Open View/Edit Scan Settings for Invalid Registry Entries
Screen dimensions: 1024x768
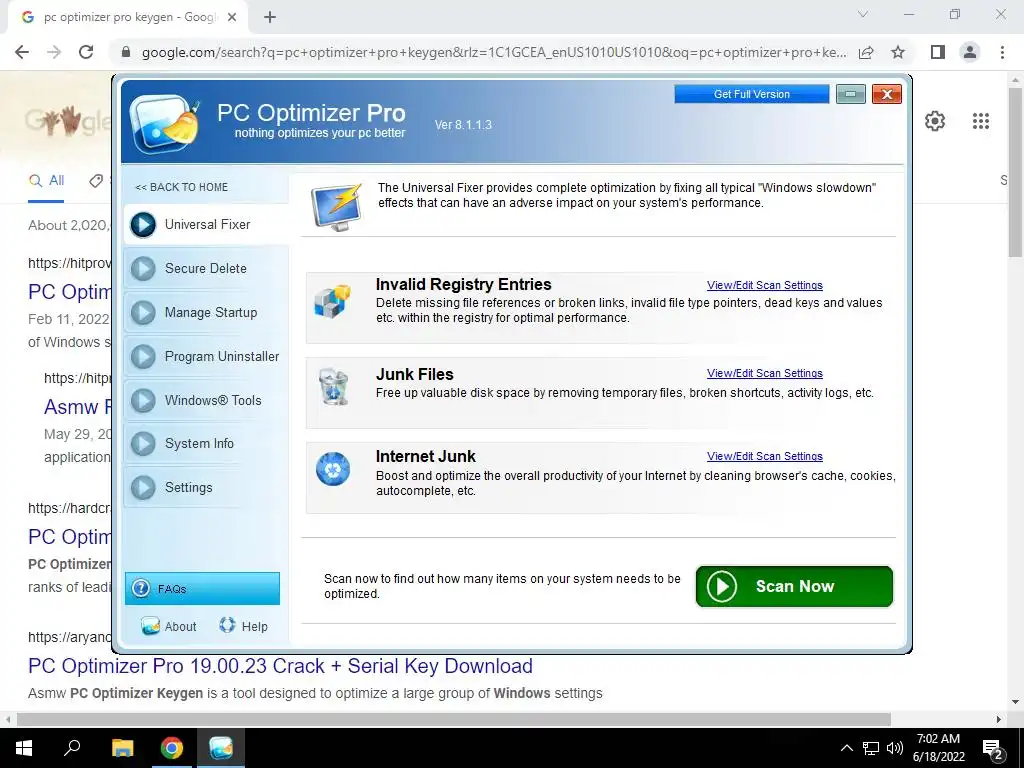coord(765,285)
